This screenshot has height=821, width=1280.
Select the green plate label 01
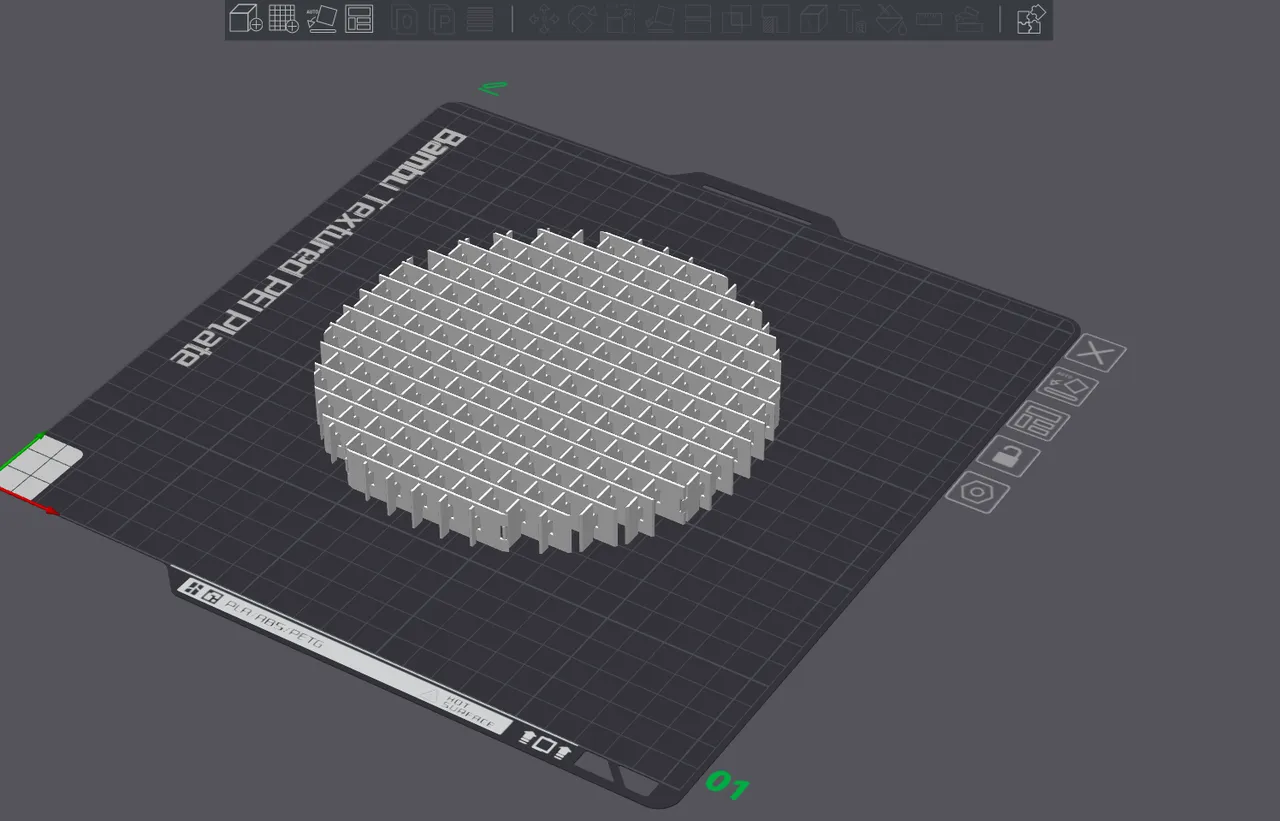click(x=727, y=786)
